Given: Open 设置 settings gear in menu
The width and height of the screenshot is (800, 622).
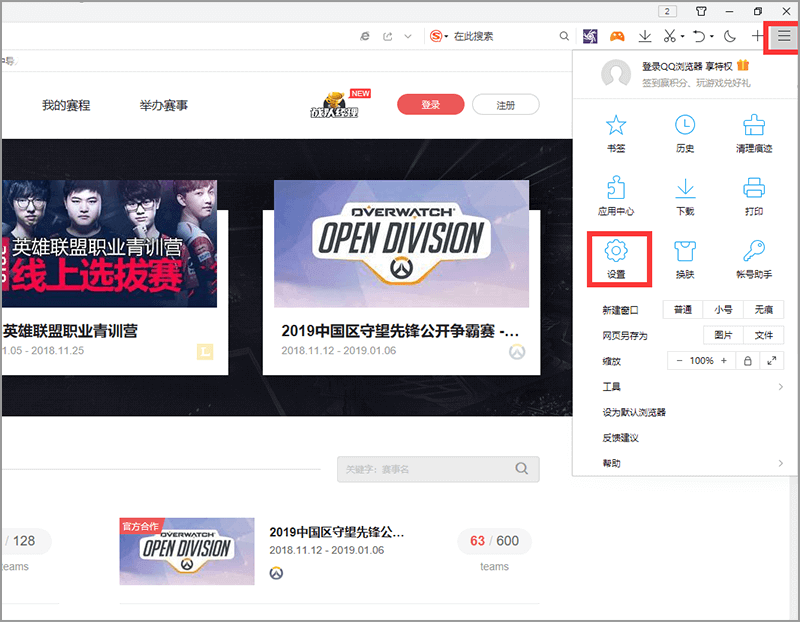Looking at the screenshot, I should coord(616,260).
